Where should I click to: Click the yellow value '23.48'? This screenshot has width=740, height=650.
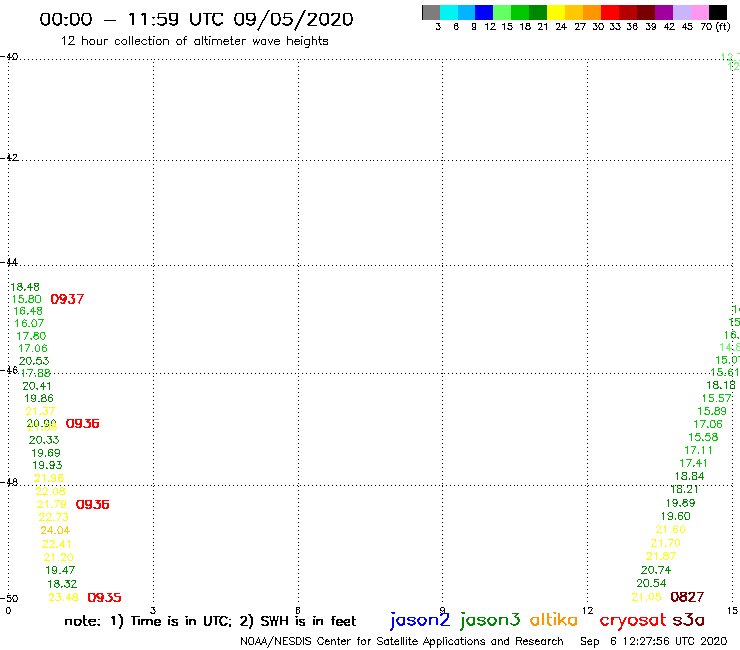(x=64, y=597)
